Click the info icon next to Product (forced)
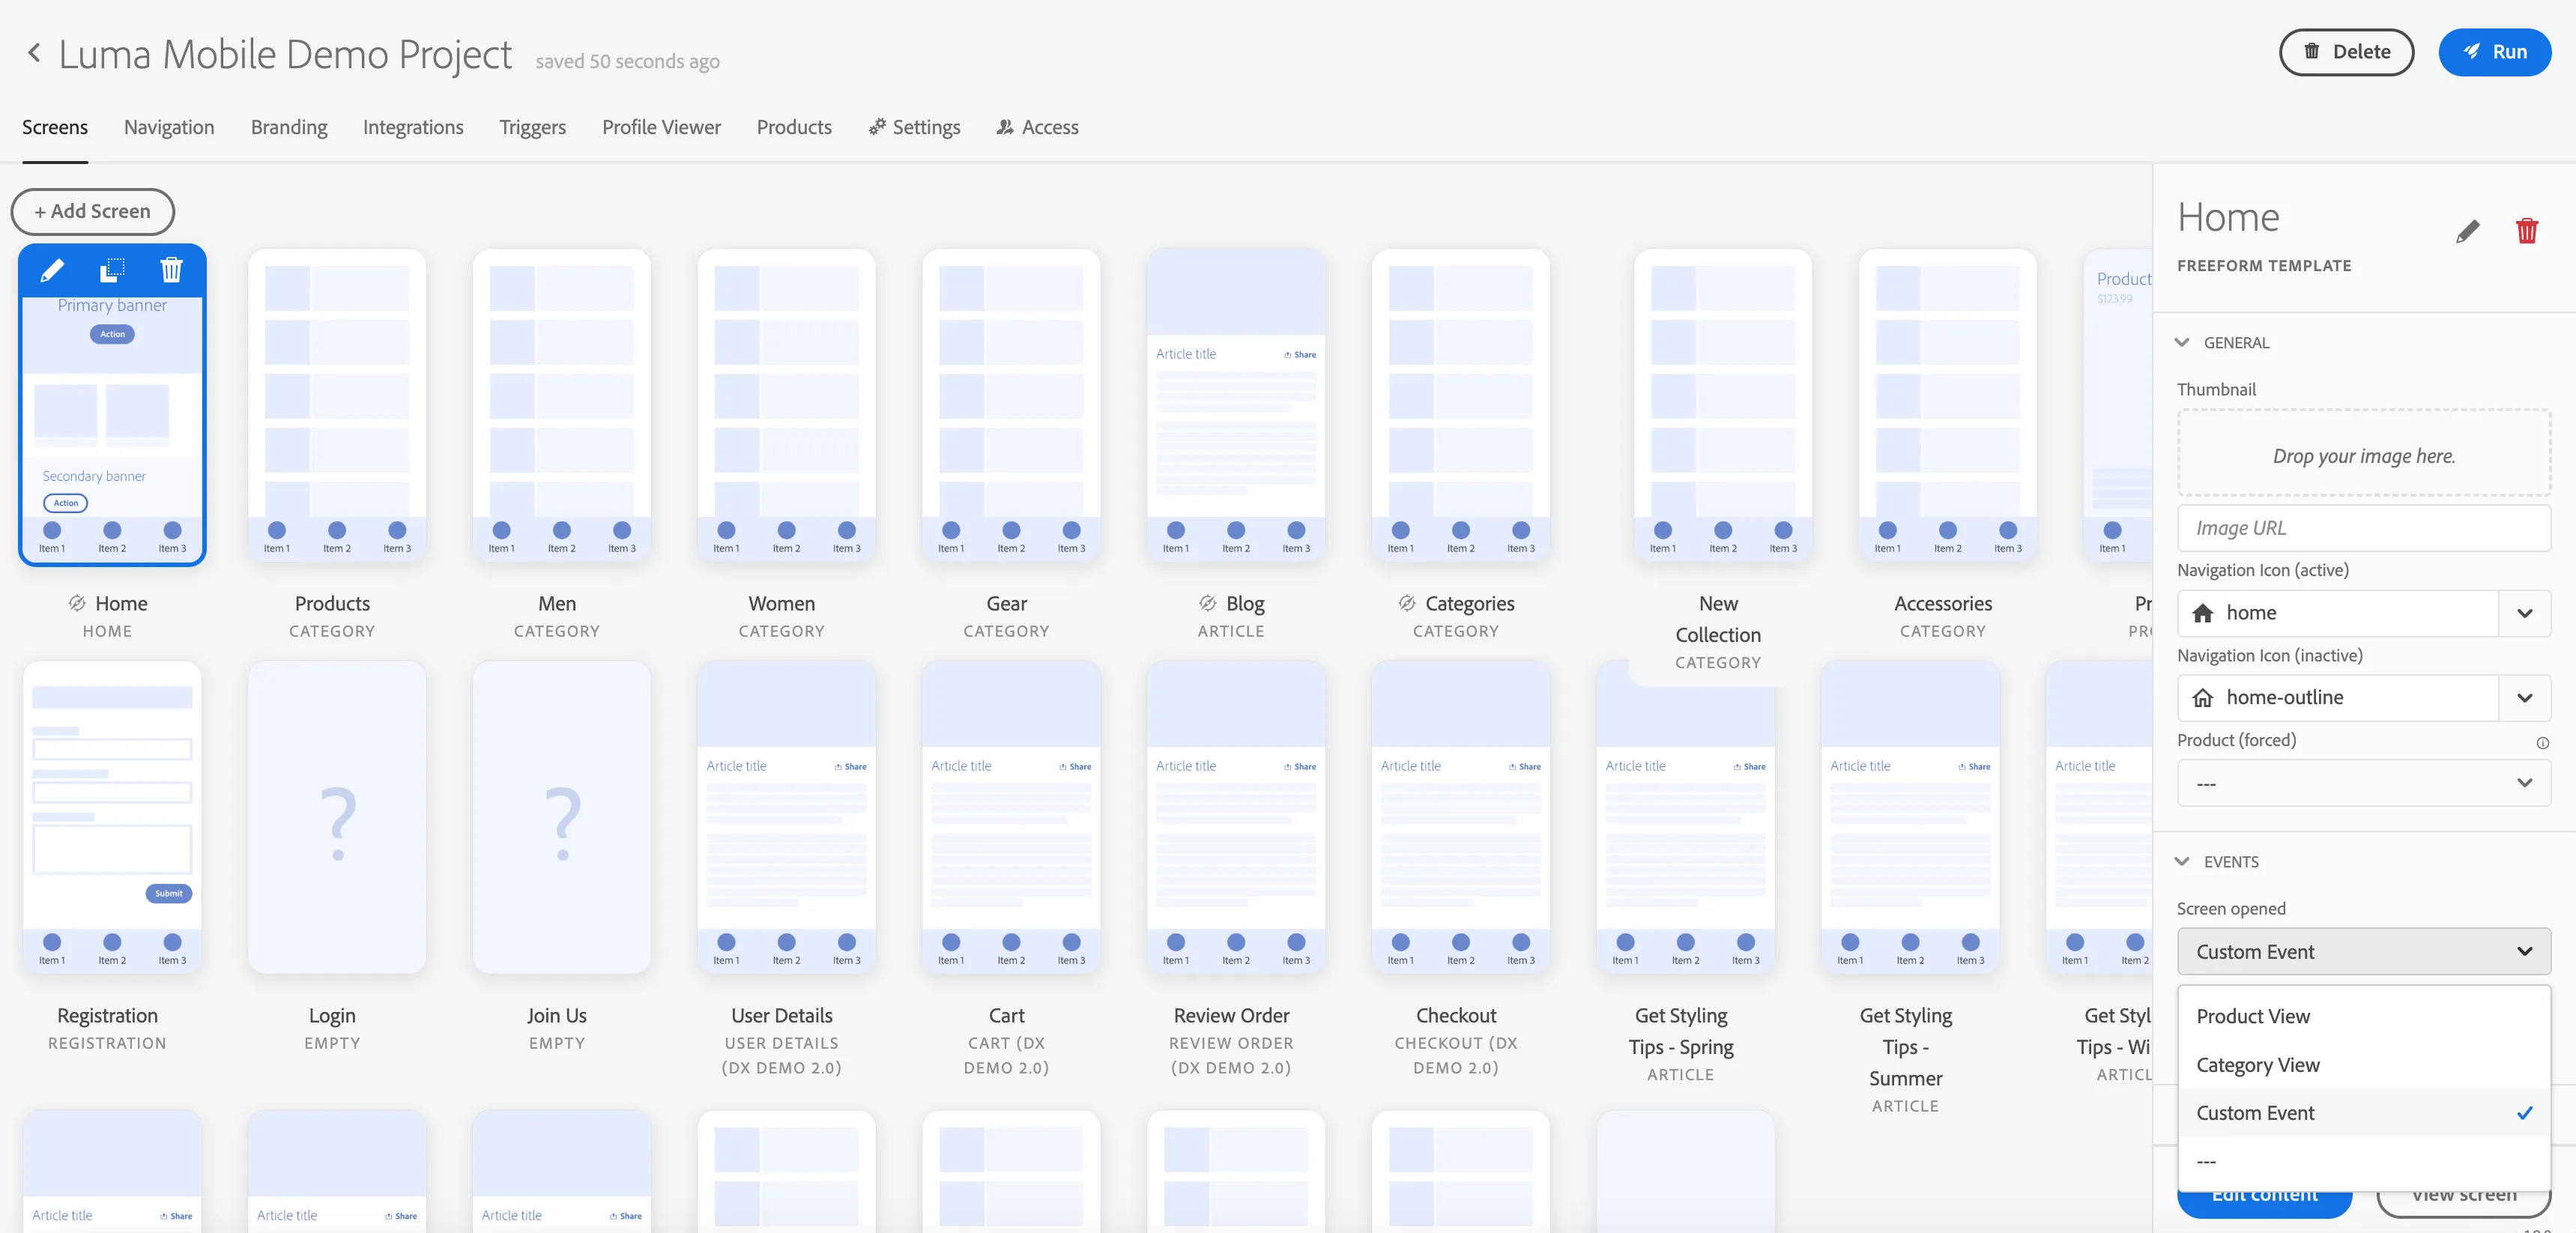Screen dimensions: 2576x1233 click(x=2542, y=742)
